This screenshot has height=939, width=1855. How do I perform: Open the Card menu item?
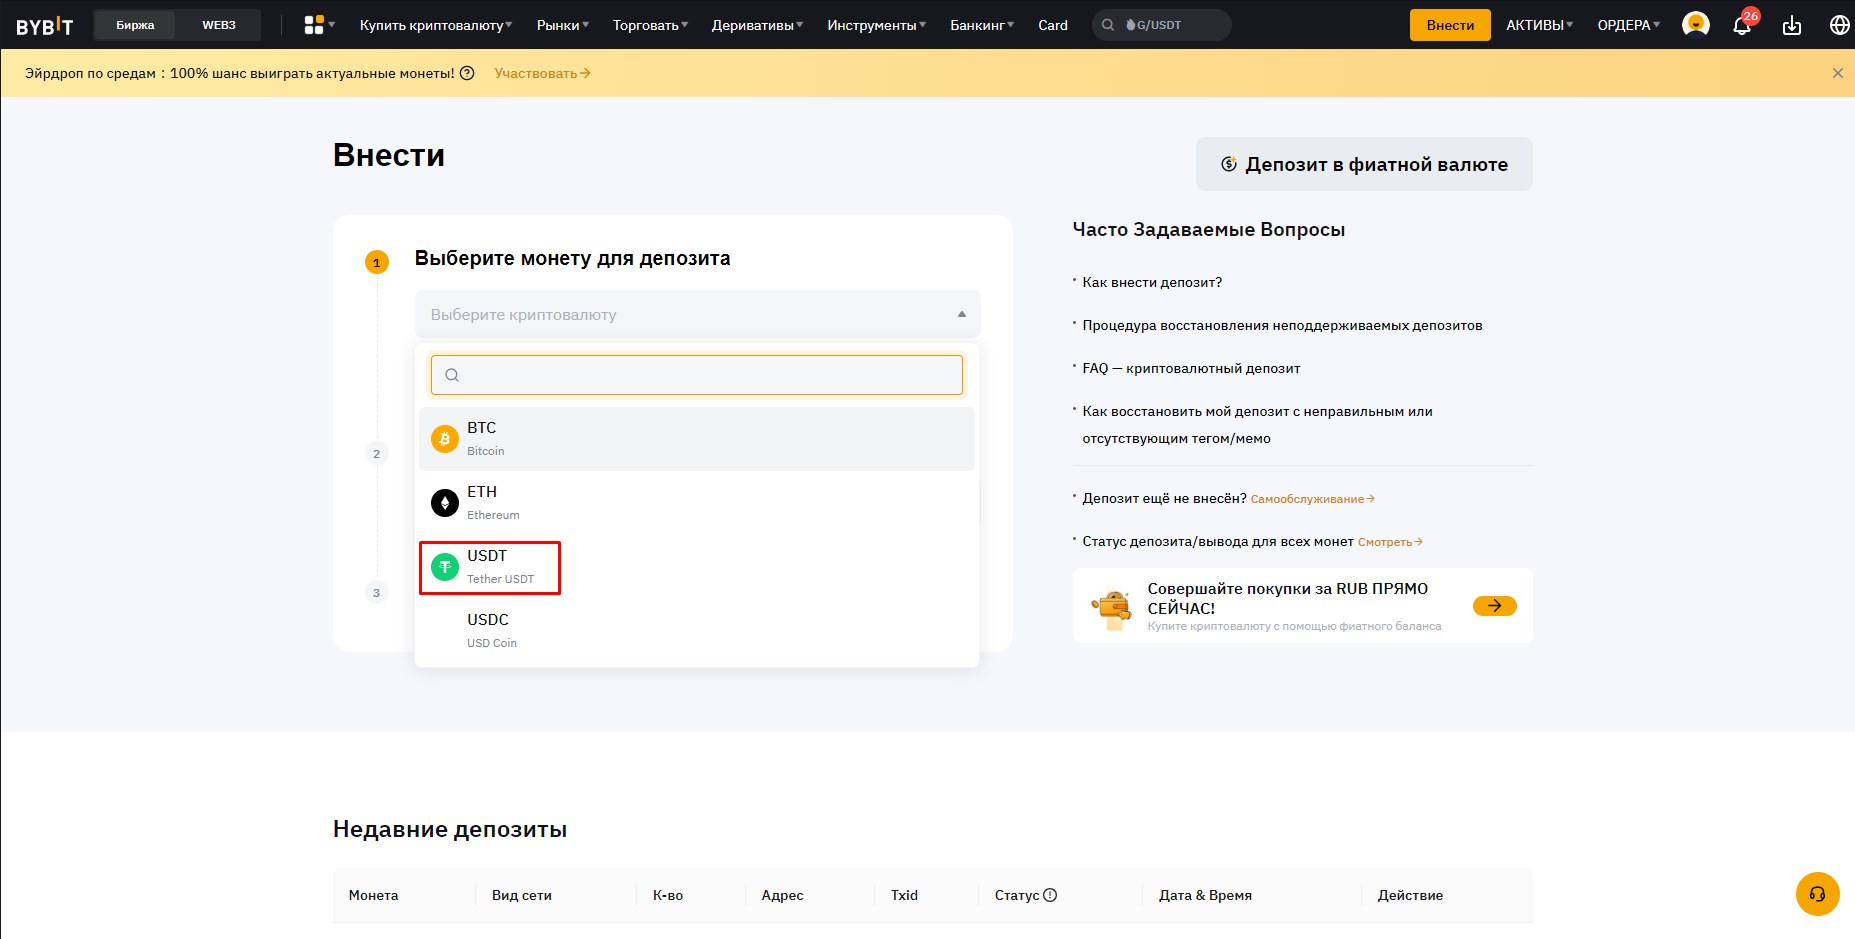click(x=1053, y=25)
